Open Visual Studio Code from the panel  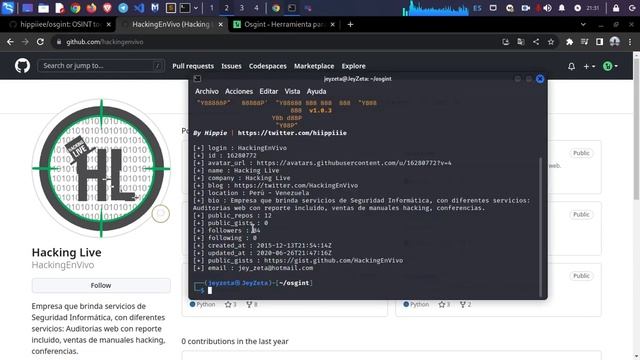point(139,8)
